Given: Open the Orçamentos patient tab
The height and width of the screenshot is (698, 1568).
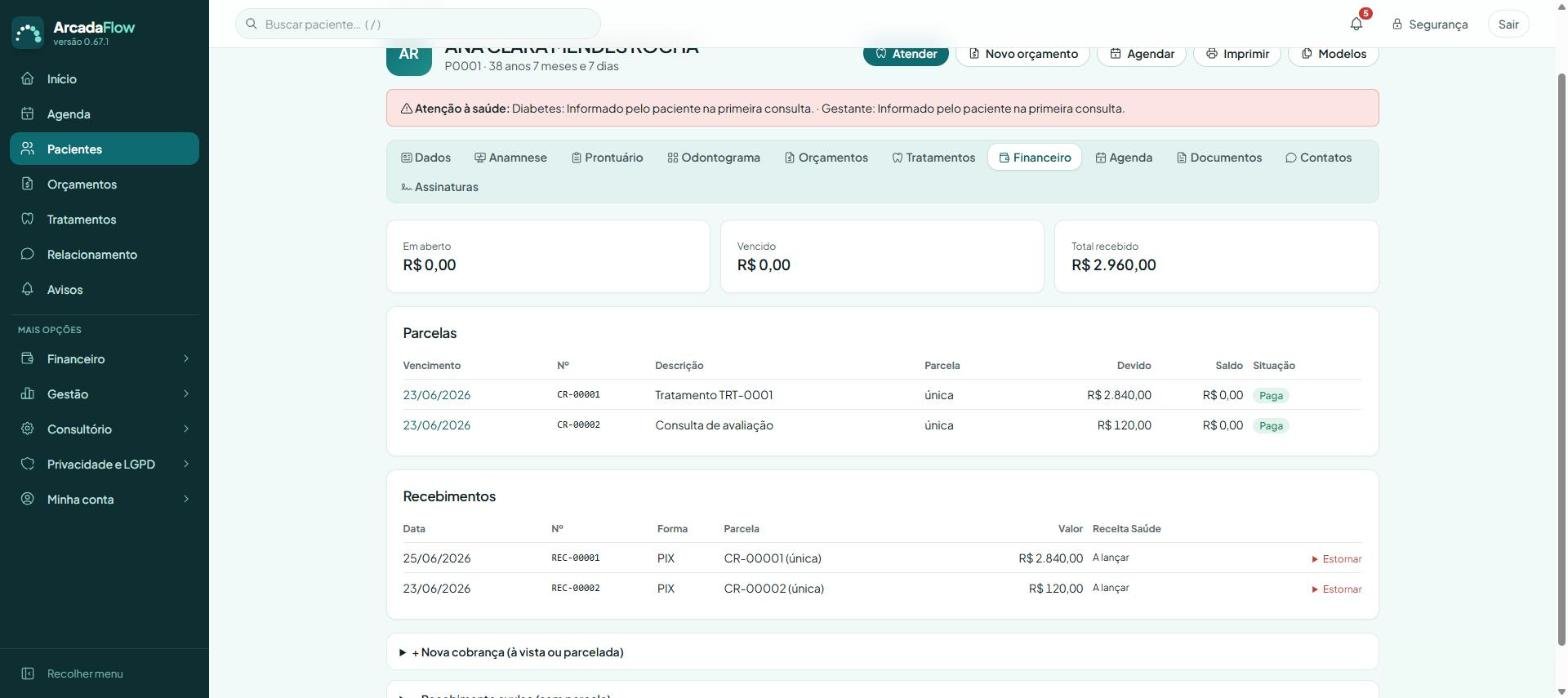Looking at the screenshot, I should coord(826,158).
